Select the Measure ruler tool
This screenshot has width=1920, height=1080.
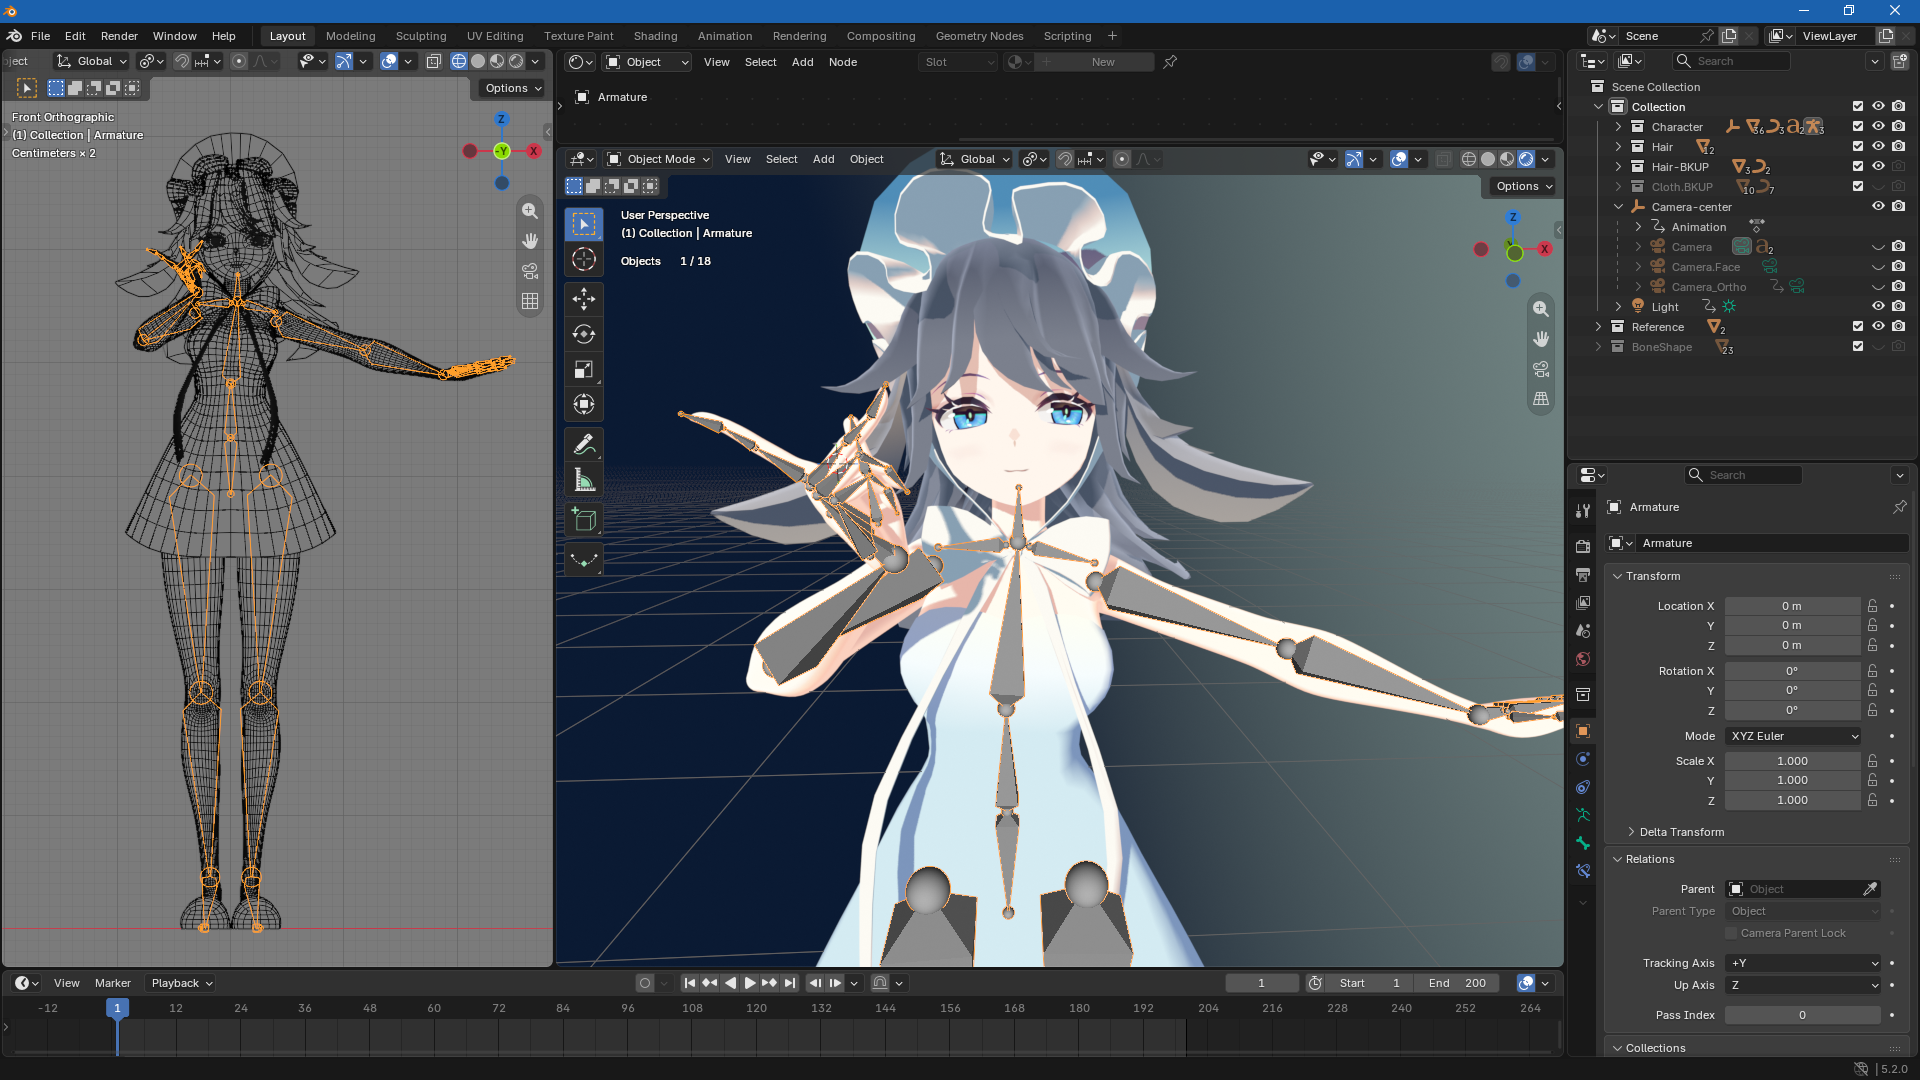[x=584, y=480]
